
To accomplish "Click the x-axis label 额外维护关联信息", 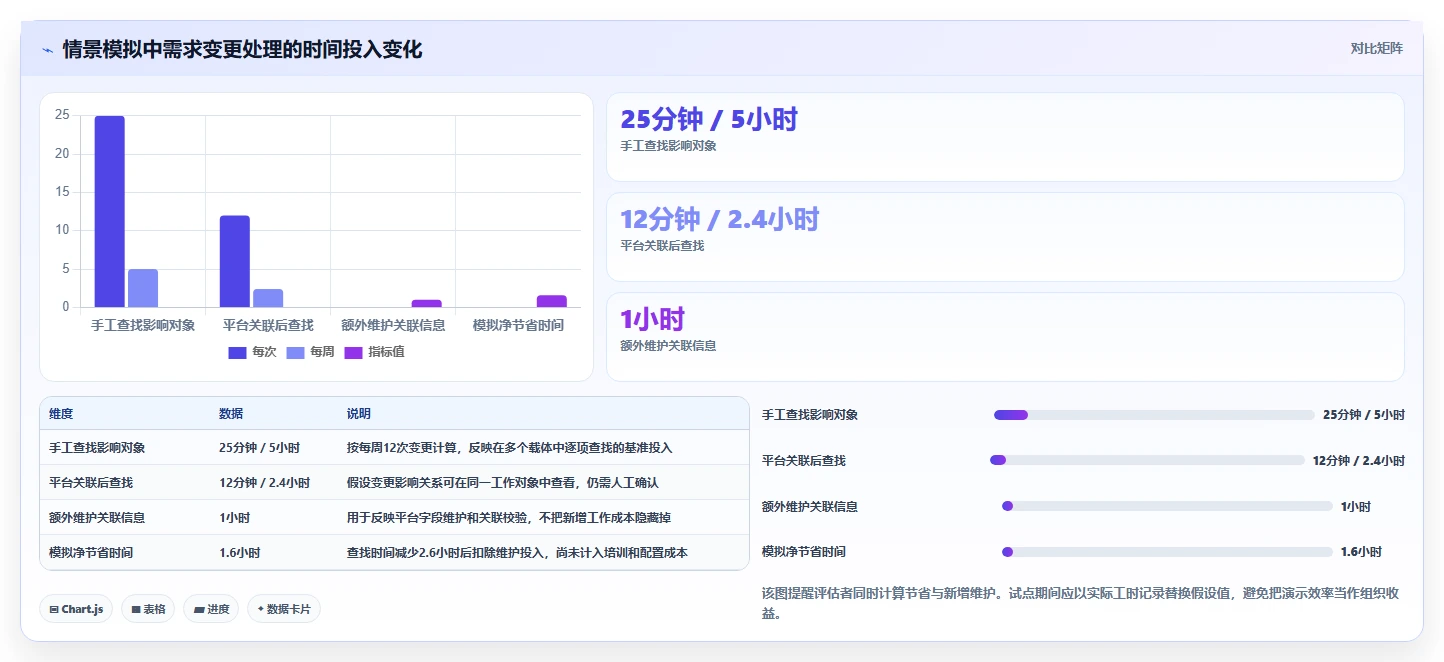I will pyautogui.click(x=393, y=325).
